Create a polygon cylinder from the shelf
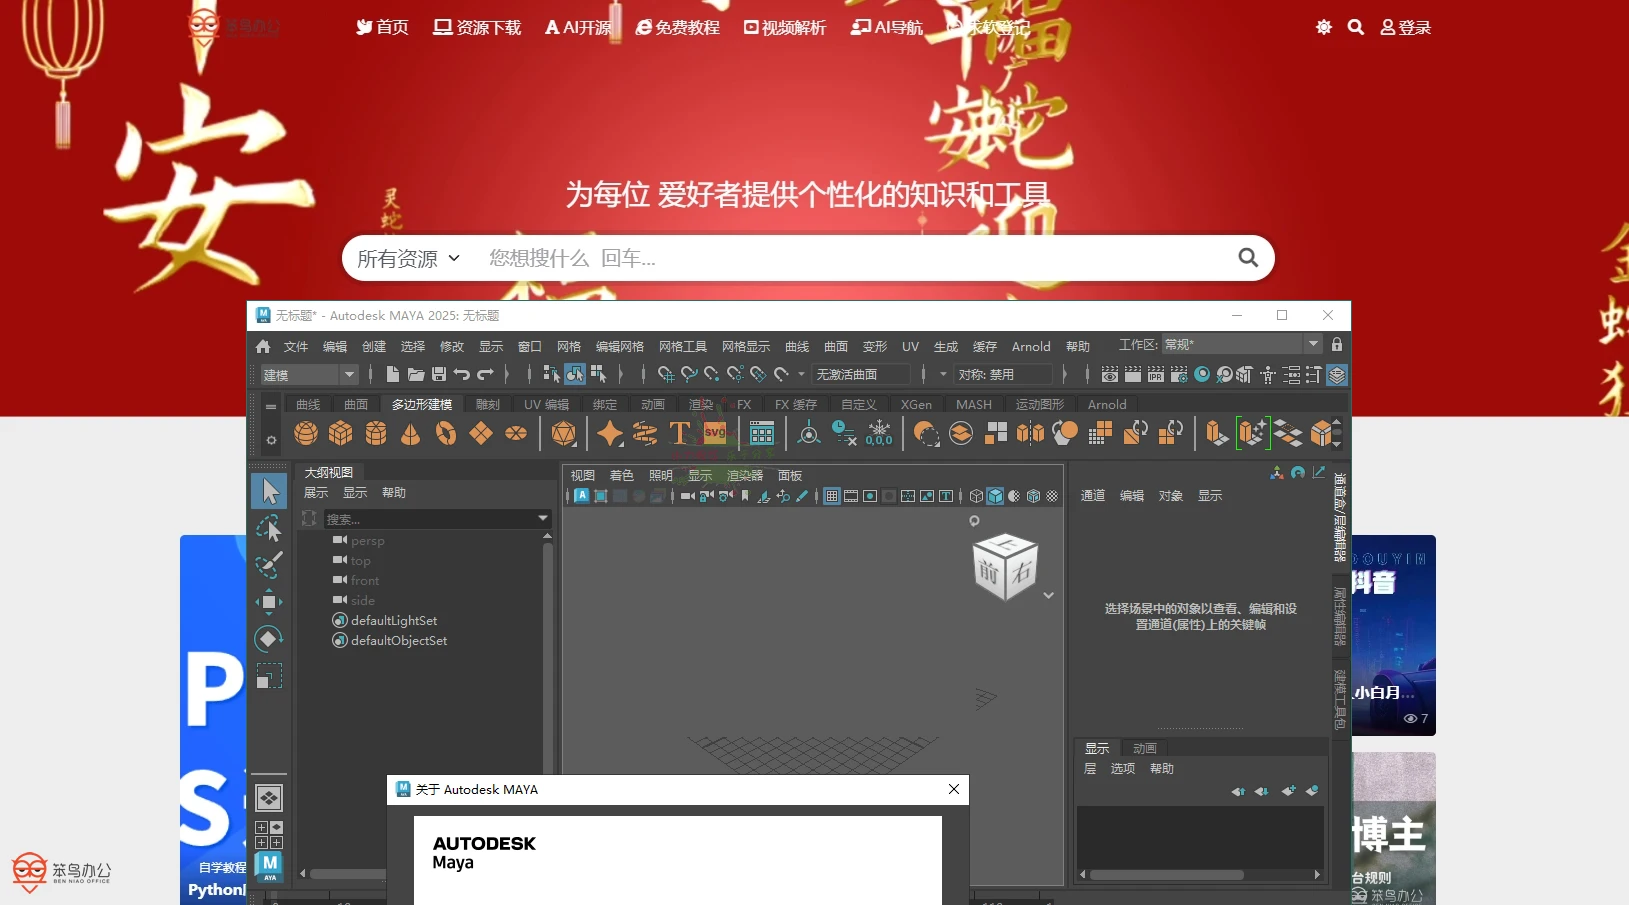1629x905 pixels. coord(376,433)
